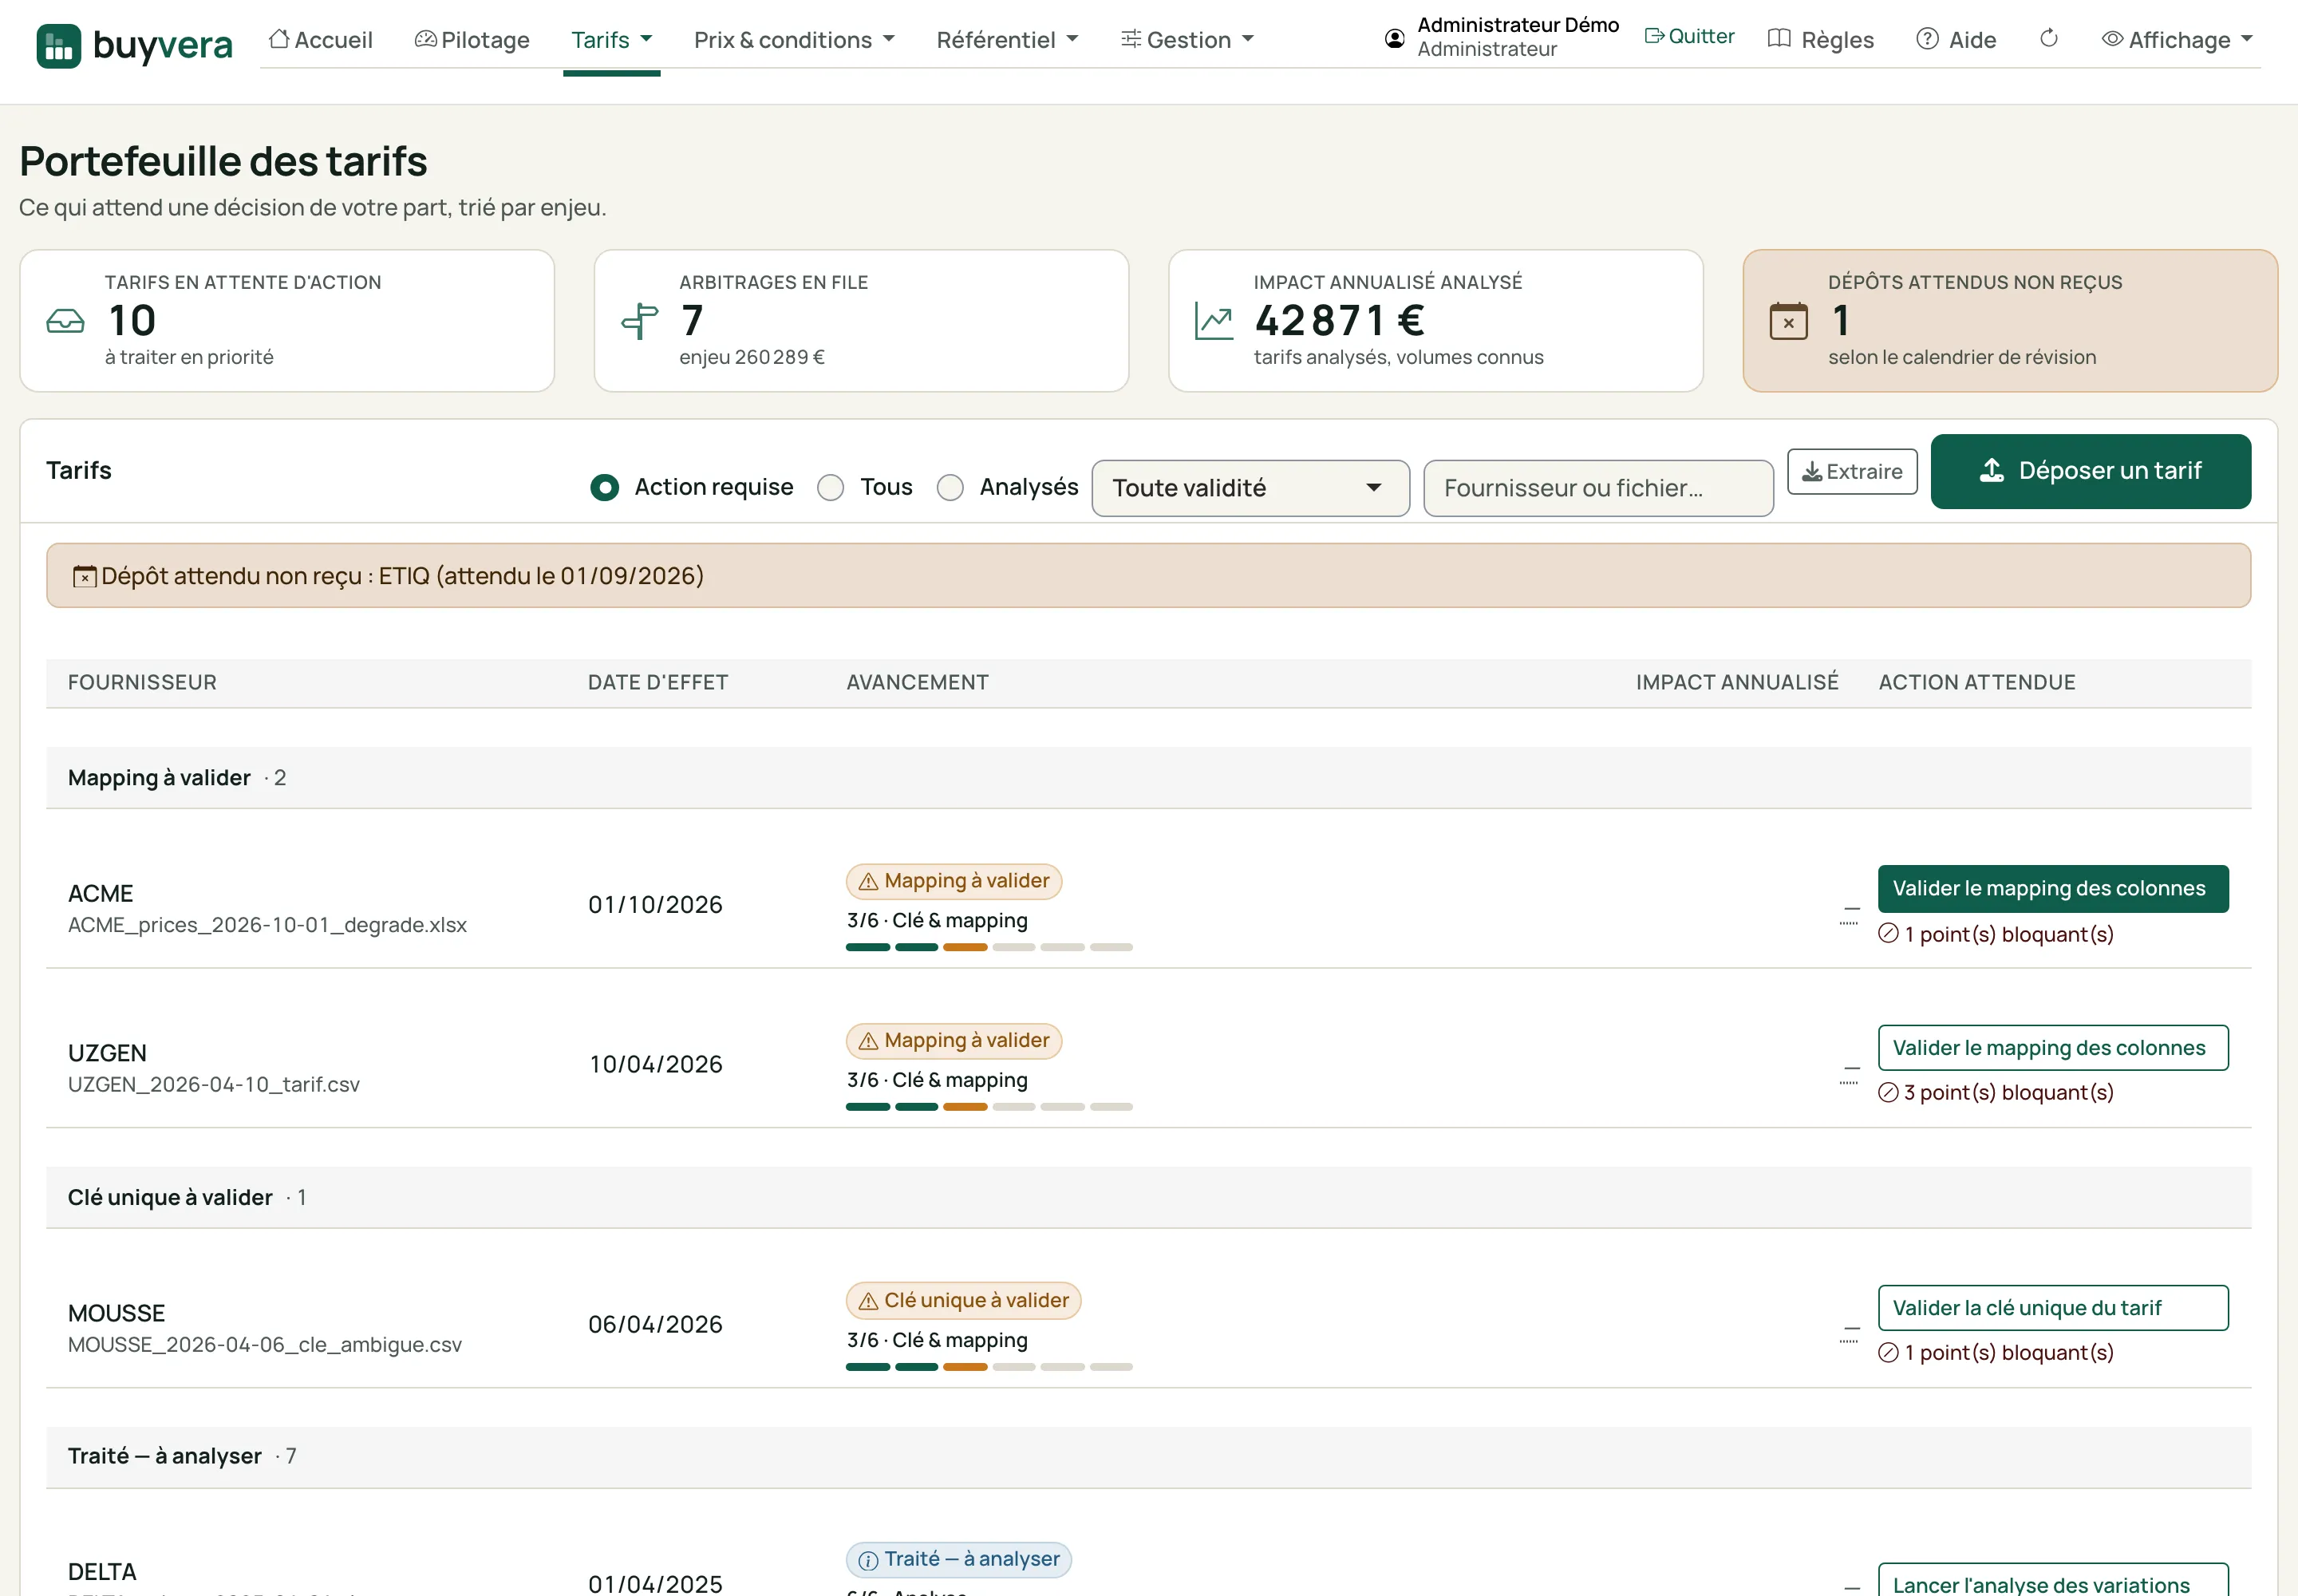Click Déposer un tarif button
The width and height of the screenshot is (2298, 1596).
pyautogui.click(x=2090, y=471)
